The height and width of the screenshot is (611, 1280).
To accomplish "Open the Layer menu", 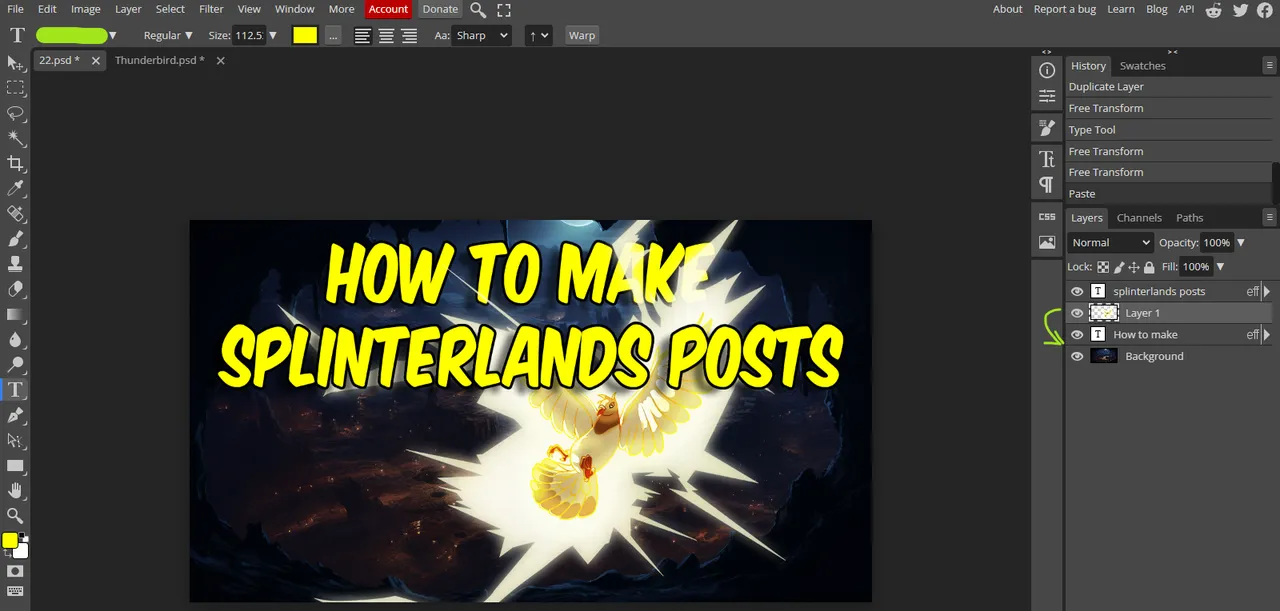I will (128, 9).
